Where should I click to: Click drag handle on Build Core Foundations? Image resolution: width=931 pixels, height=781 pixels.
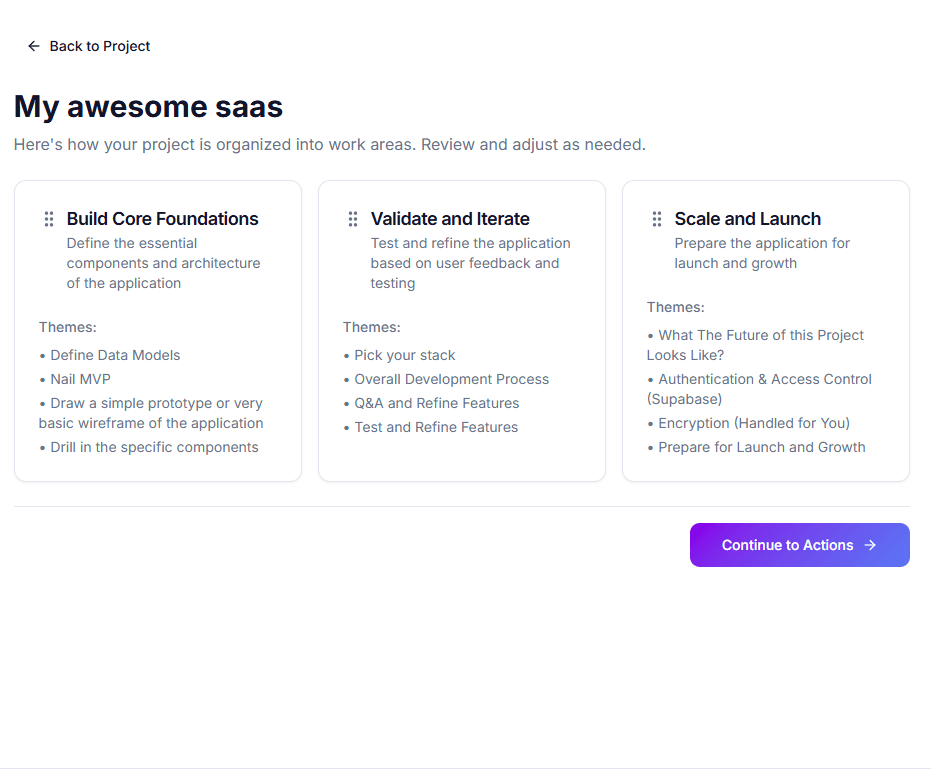click(x=49, y=219)
